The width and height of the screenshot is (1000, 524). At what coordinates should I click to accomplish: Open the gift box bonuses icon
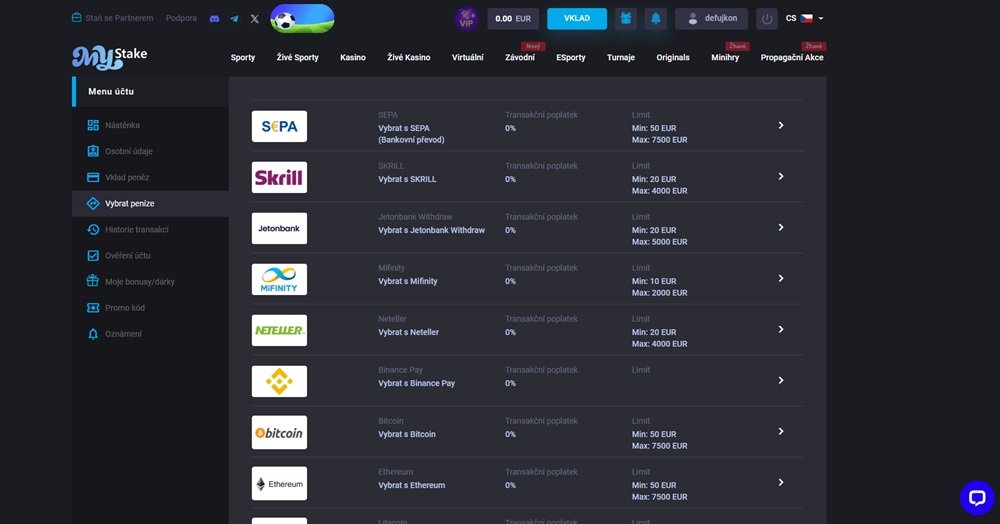[x=626, y=18]
